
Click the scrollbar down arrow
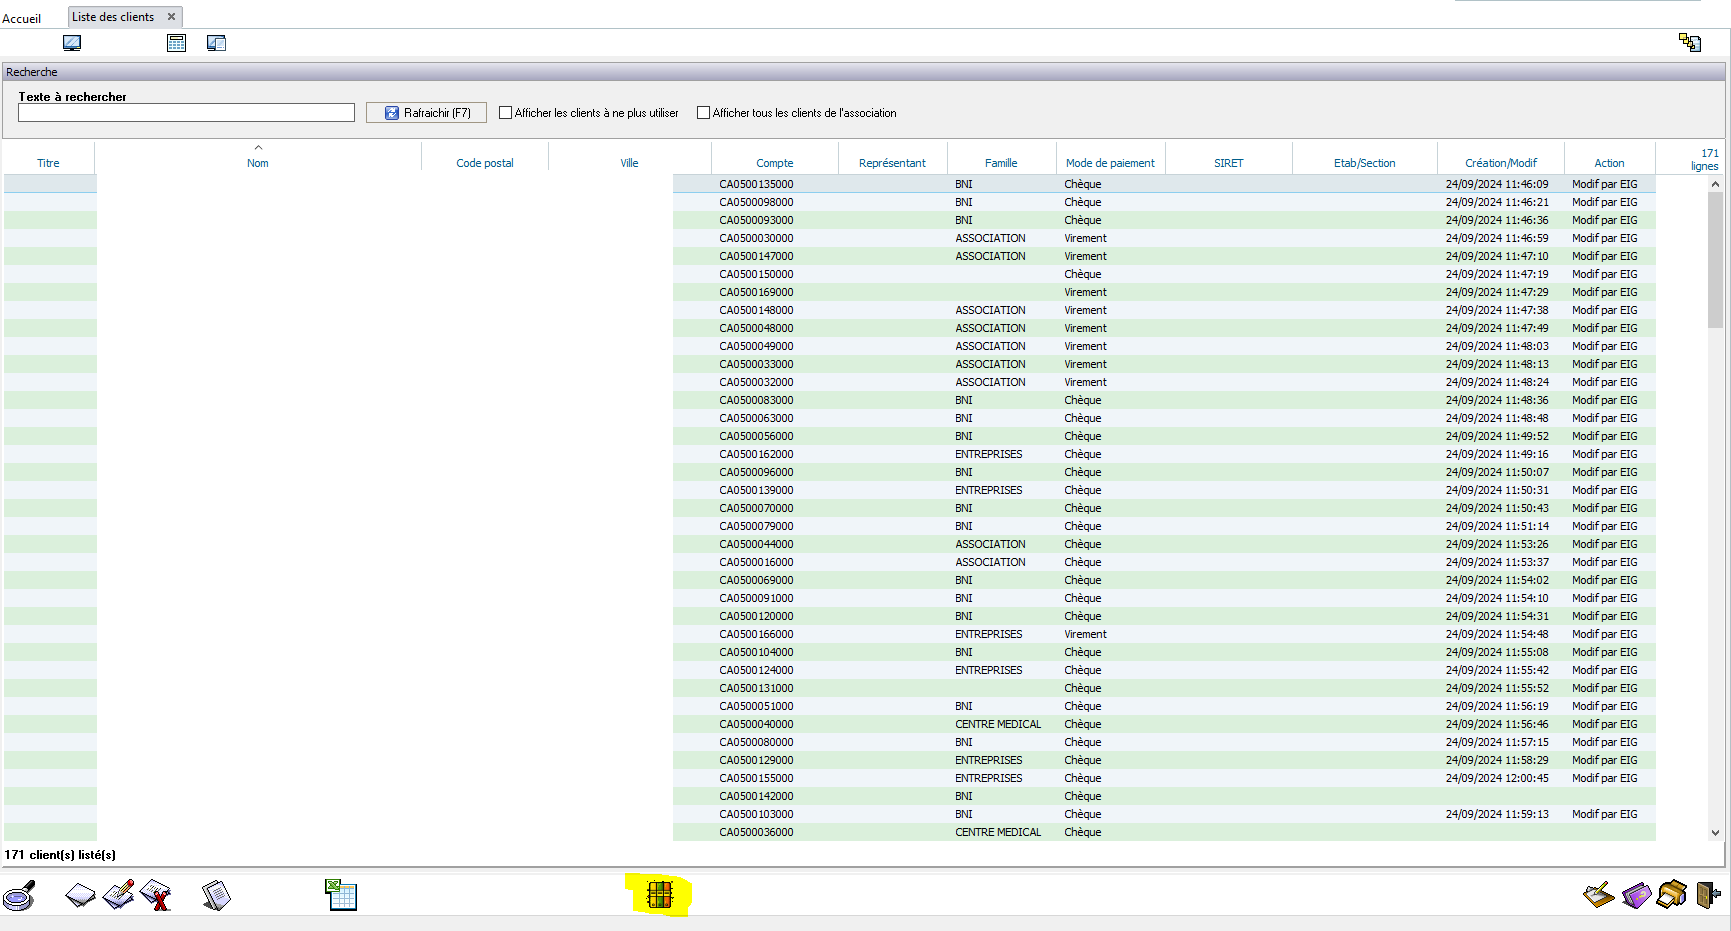(x=1715, y=832)
